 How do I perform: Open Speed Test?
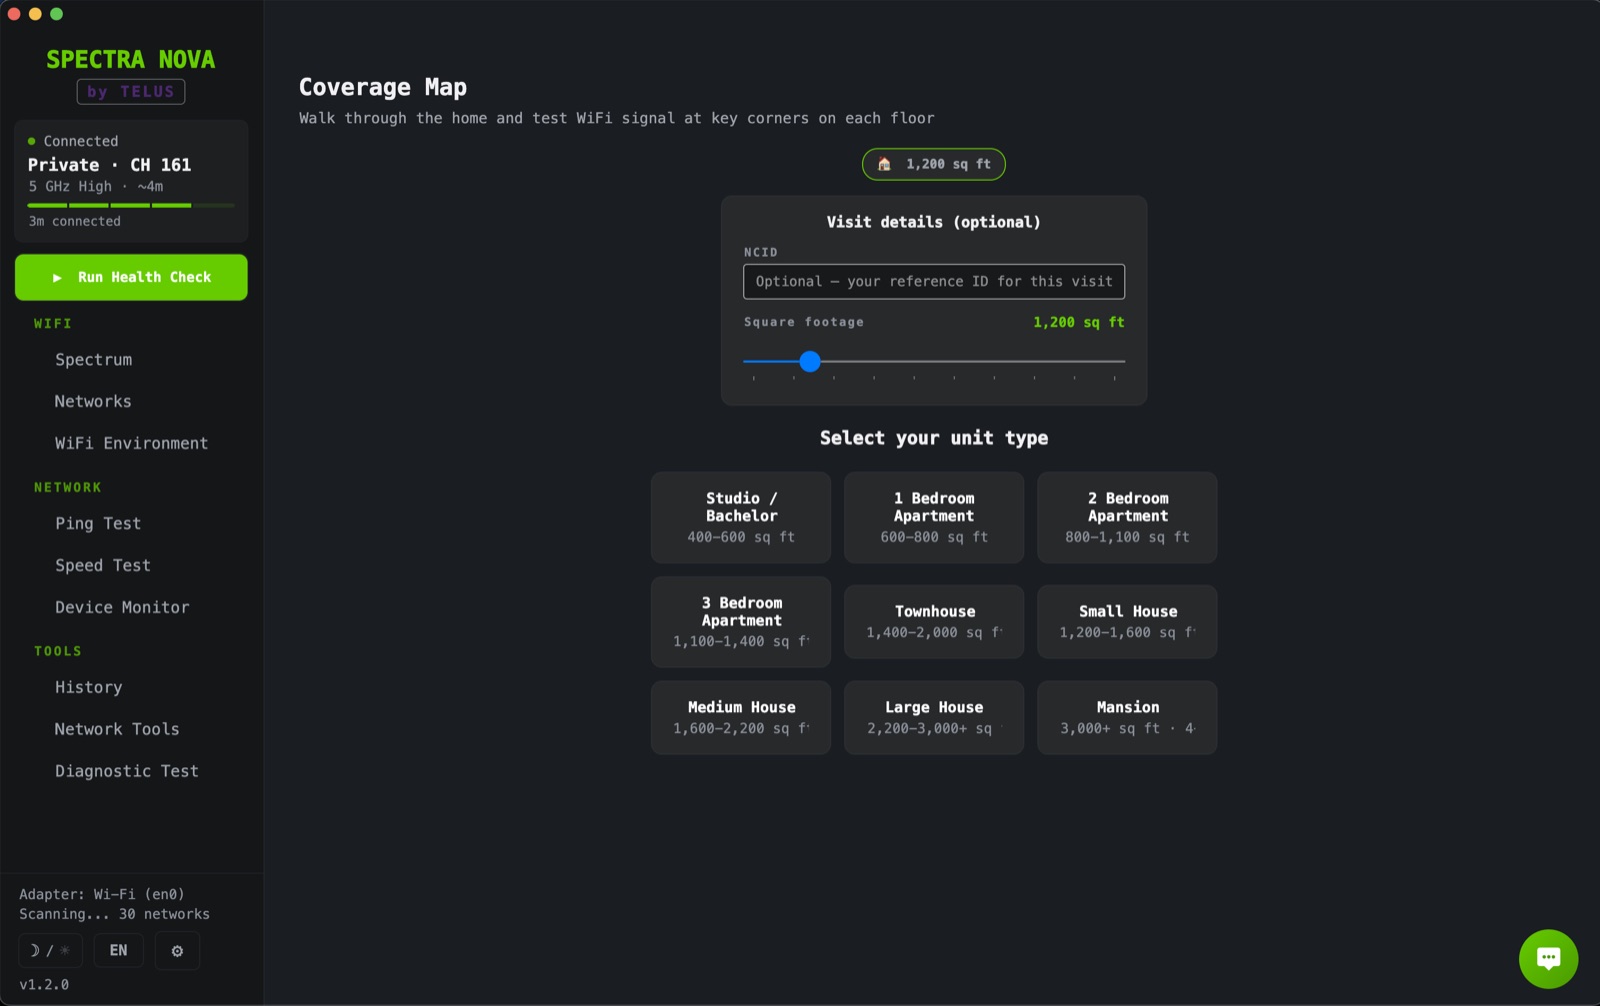(103, 566)
